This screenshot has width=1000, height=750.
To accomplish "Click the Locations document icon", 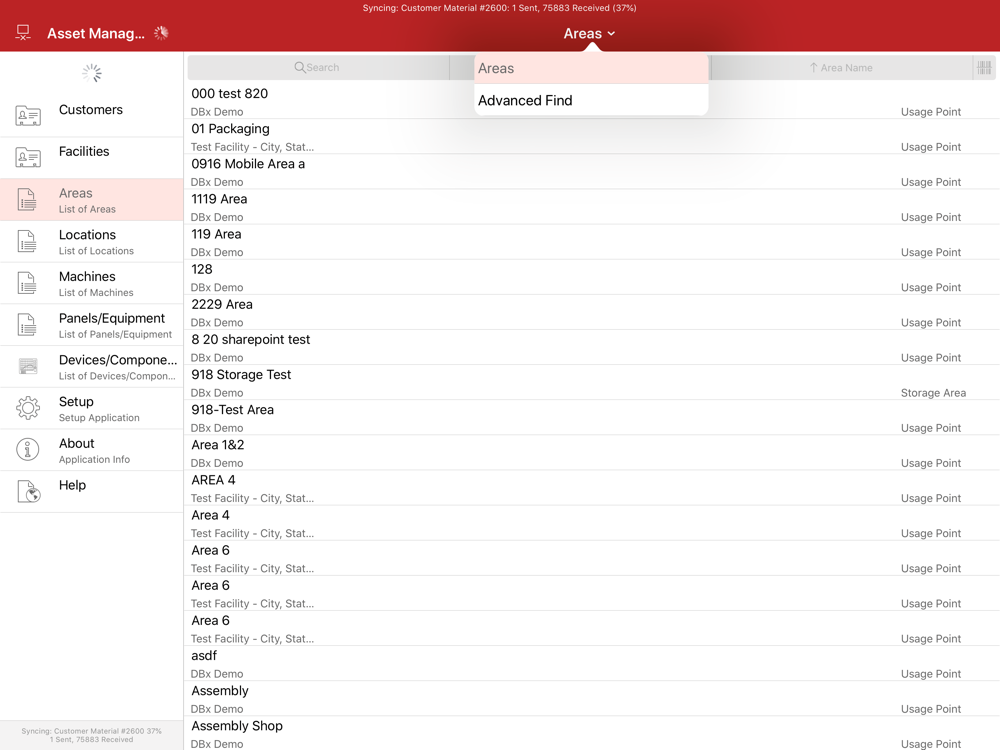I will click(27, 242).
